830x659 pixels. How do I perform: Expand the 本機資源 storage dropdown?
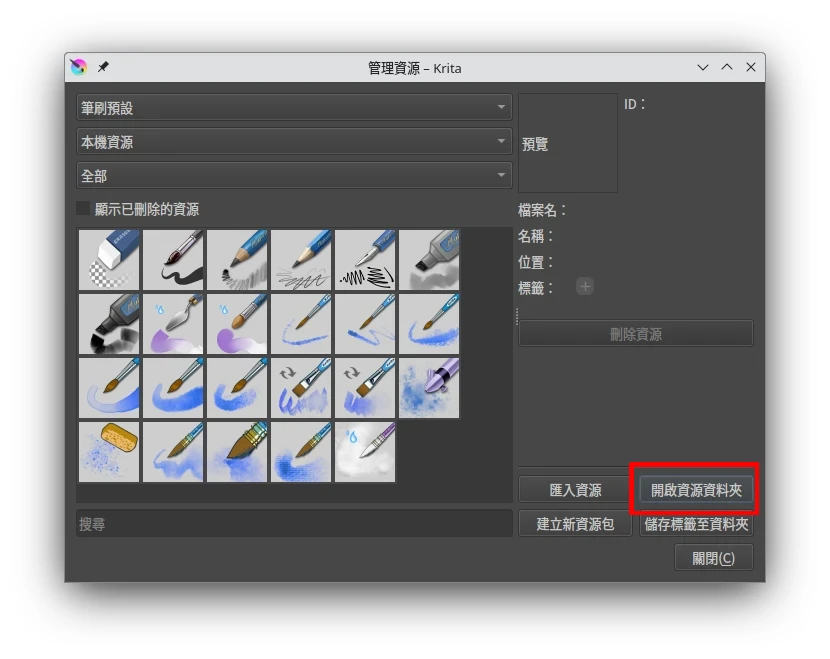coord(294,142)
